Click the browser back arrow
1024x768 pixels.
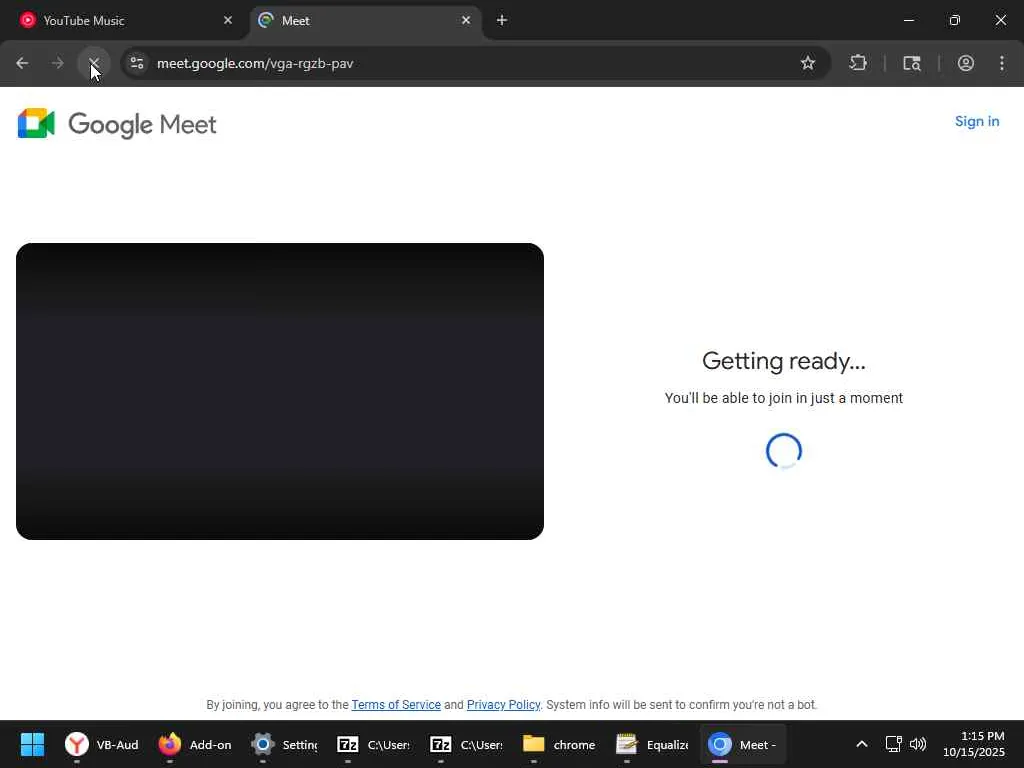coord(22,63)
